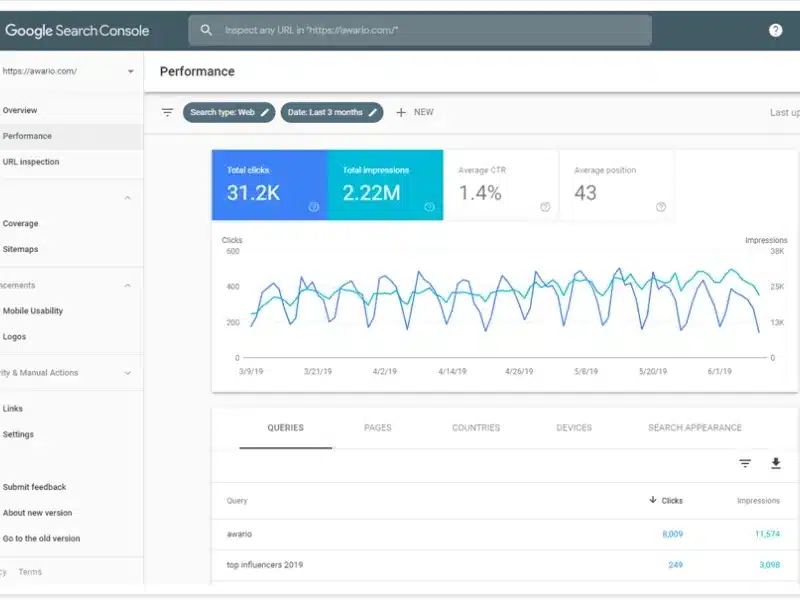Open Average CTR help icon
Image resolution: width=800 pixels, height=600 pixels.
pyautogui.click(x=545, y=207)
